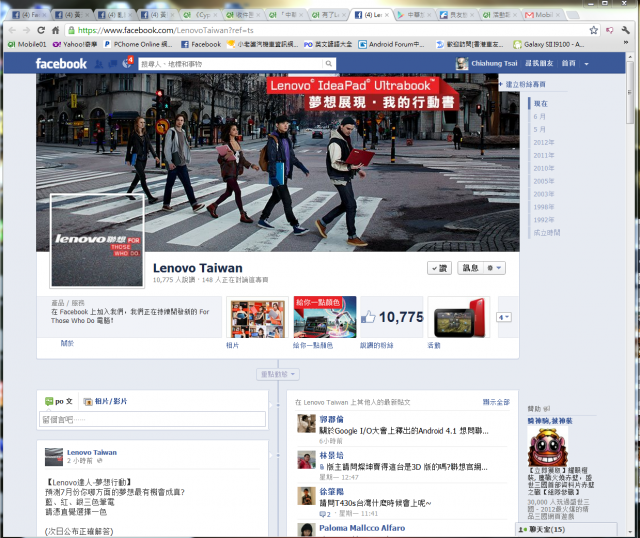Screen dimensions: 640x538
Task: Open Facebook friend requests icon
Action: [x=99, y=64]
